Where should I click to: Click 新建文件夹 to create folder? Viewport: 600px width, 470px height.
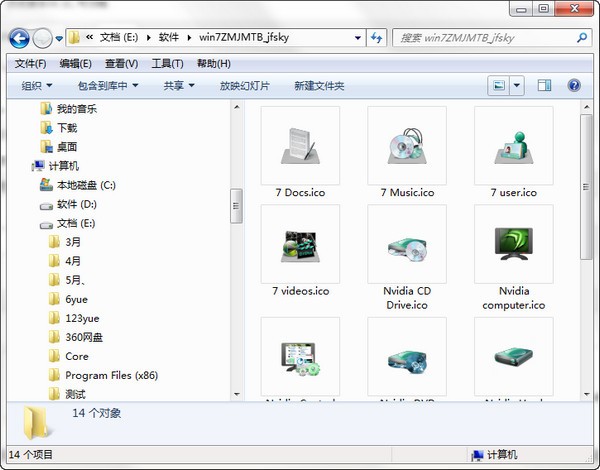(319, 85)
